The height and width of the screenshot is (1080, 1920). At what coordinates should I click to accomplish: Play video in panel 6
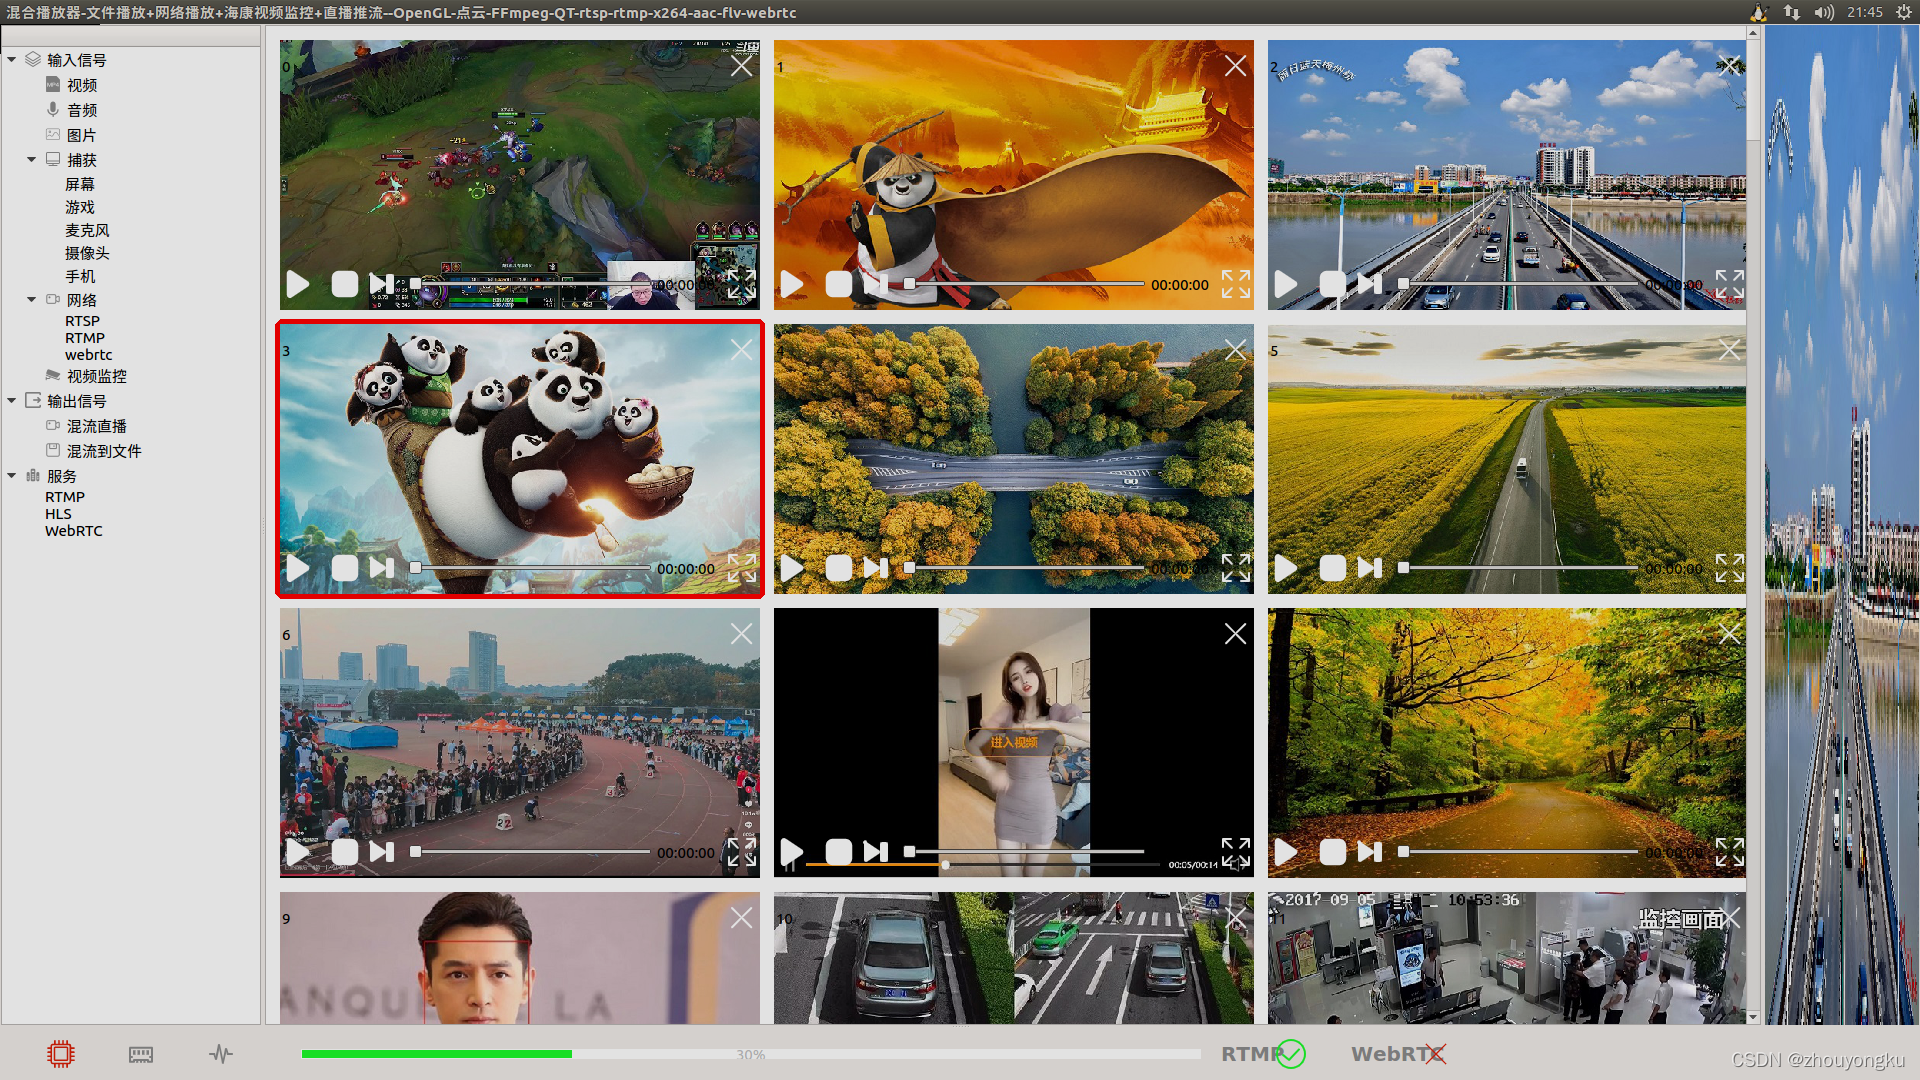click(x=297, y=852)
